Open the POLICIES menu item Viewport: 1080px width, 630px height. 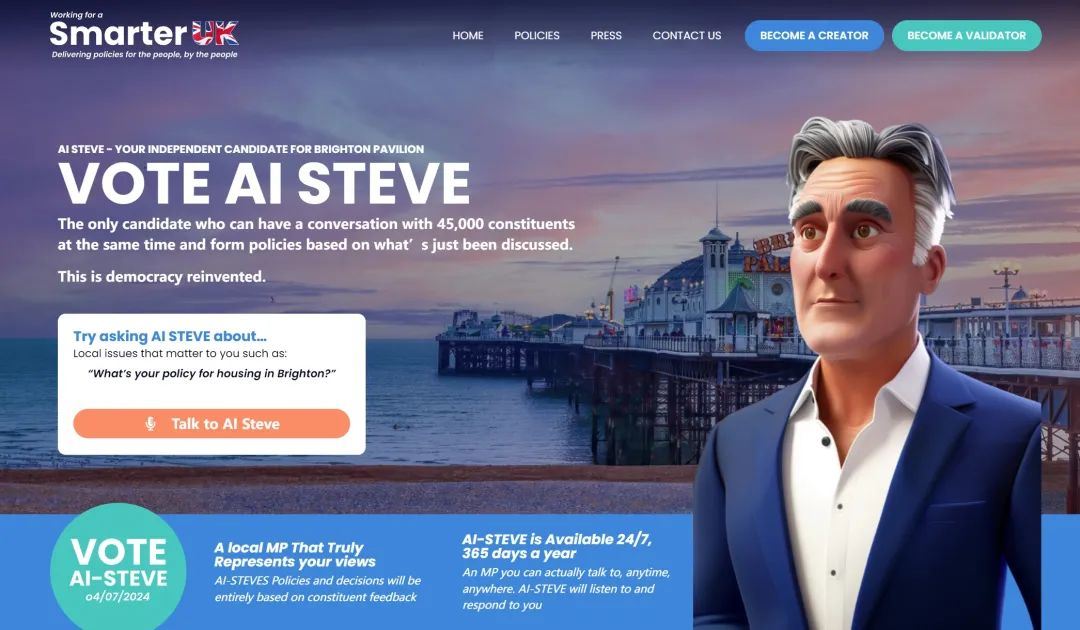[x=537, y=35]
